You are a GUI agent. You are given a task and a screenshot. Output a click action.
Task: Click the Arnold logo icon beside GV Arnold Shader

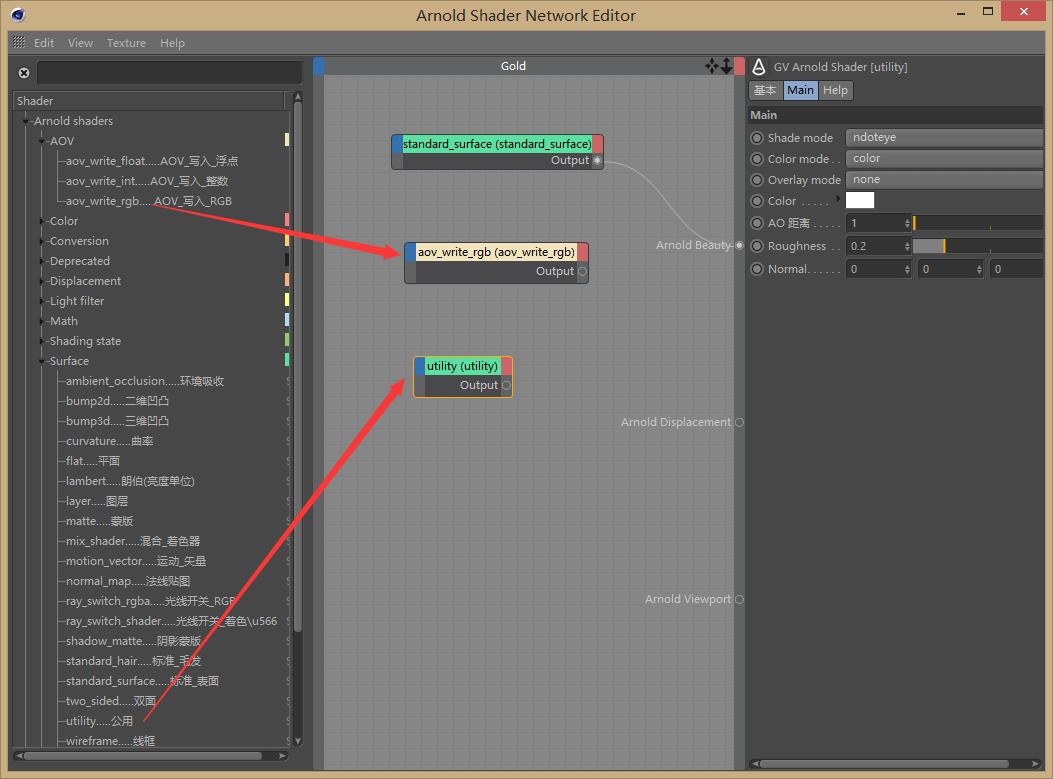[758, 66]
